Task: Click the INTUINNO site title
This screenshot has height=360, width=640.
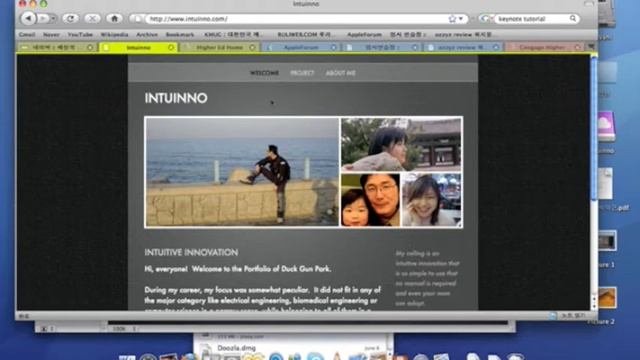Action: 176,98
